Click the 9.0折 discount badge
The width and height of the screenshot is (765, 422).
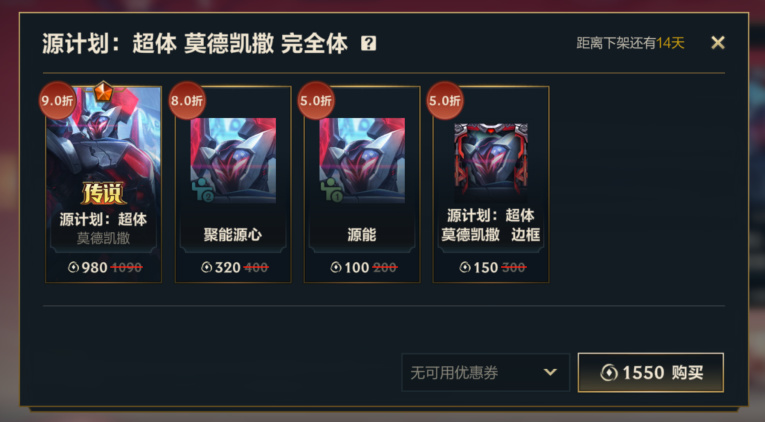pyautogui.click(x=58, y=100)
